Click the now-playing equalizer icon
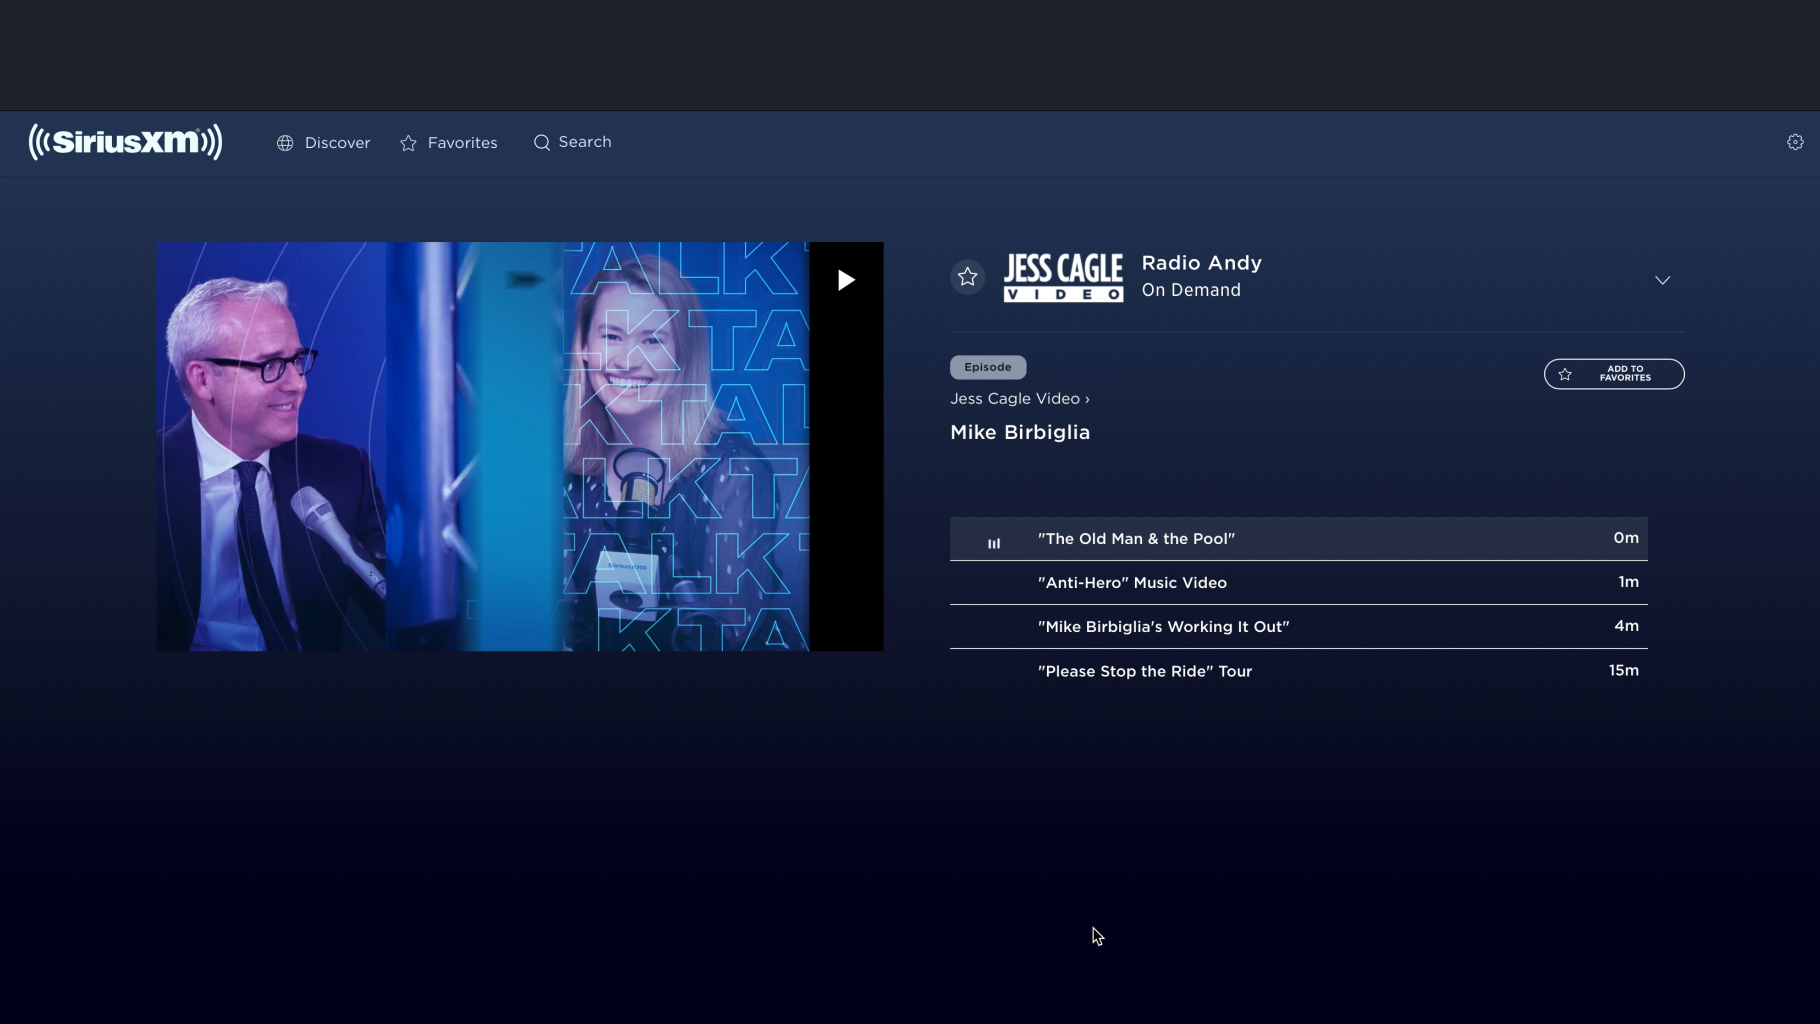Screen dimensions: 1820x1024 click(x=994, y=541)
